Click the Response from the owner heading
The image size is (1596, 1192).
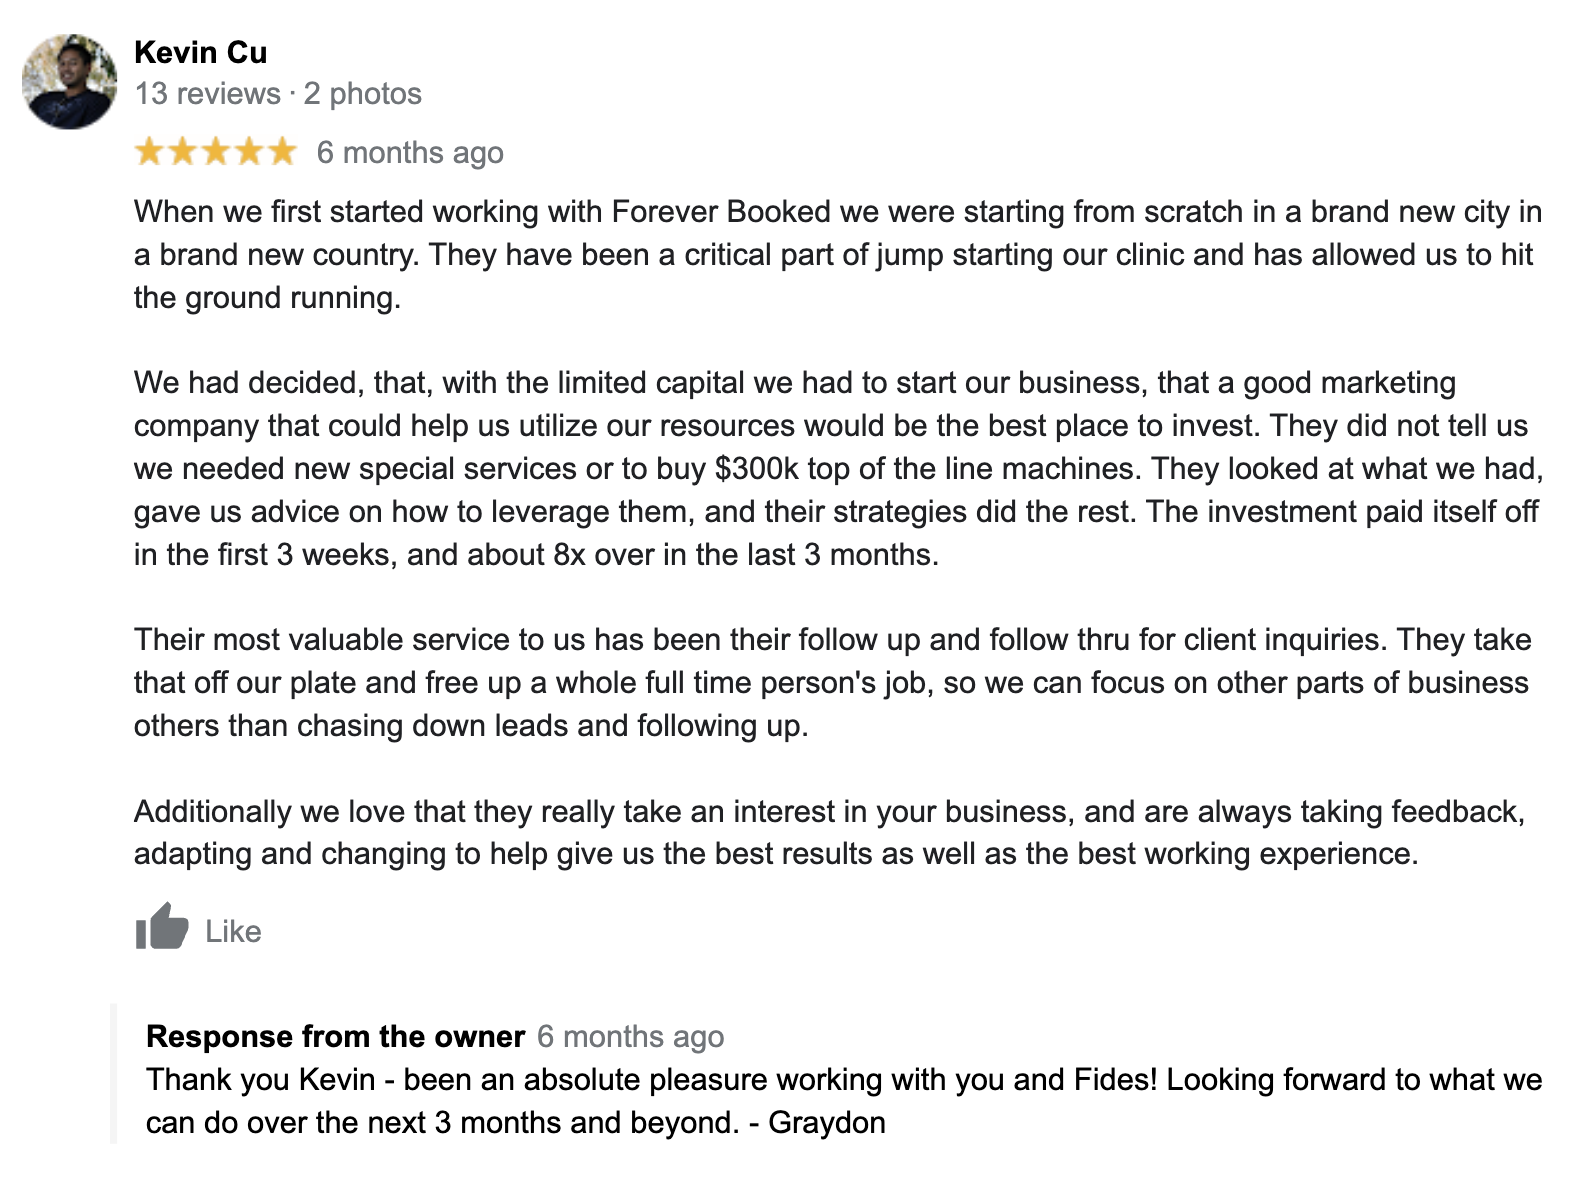pos(335,1036)
